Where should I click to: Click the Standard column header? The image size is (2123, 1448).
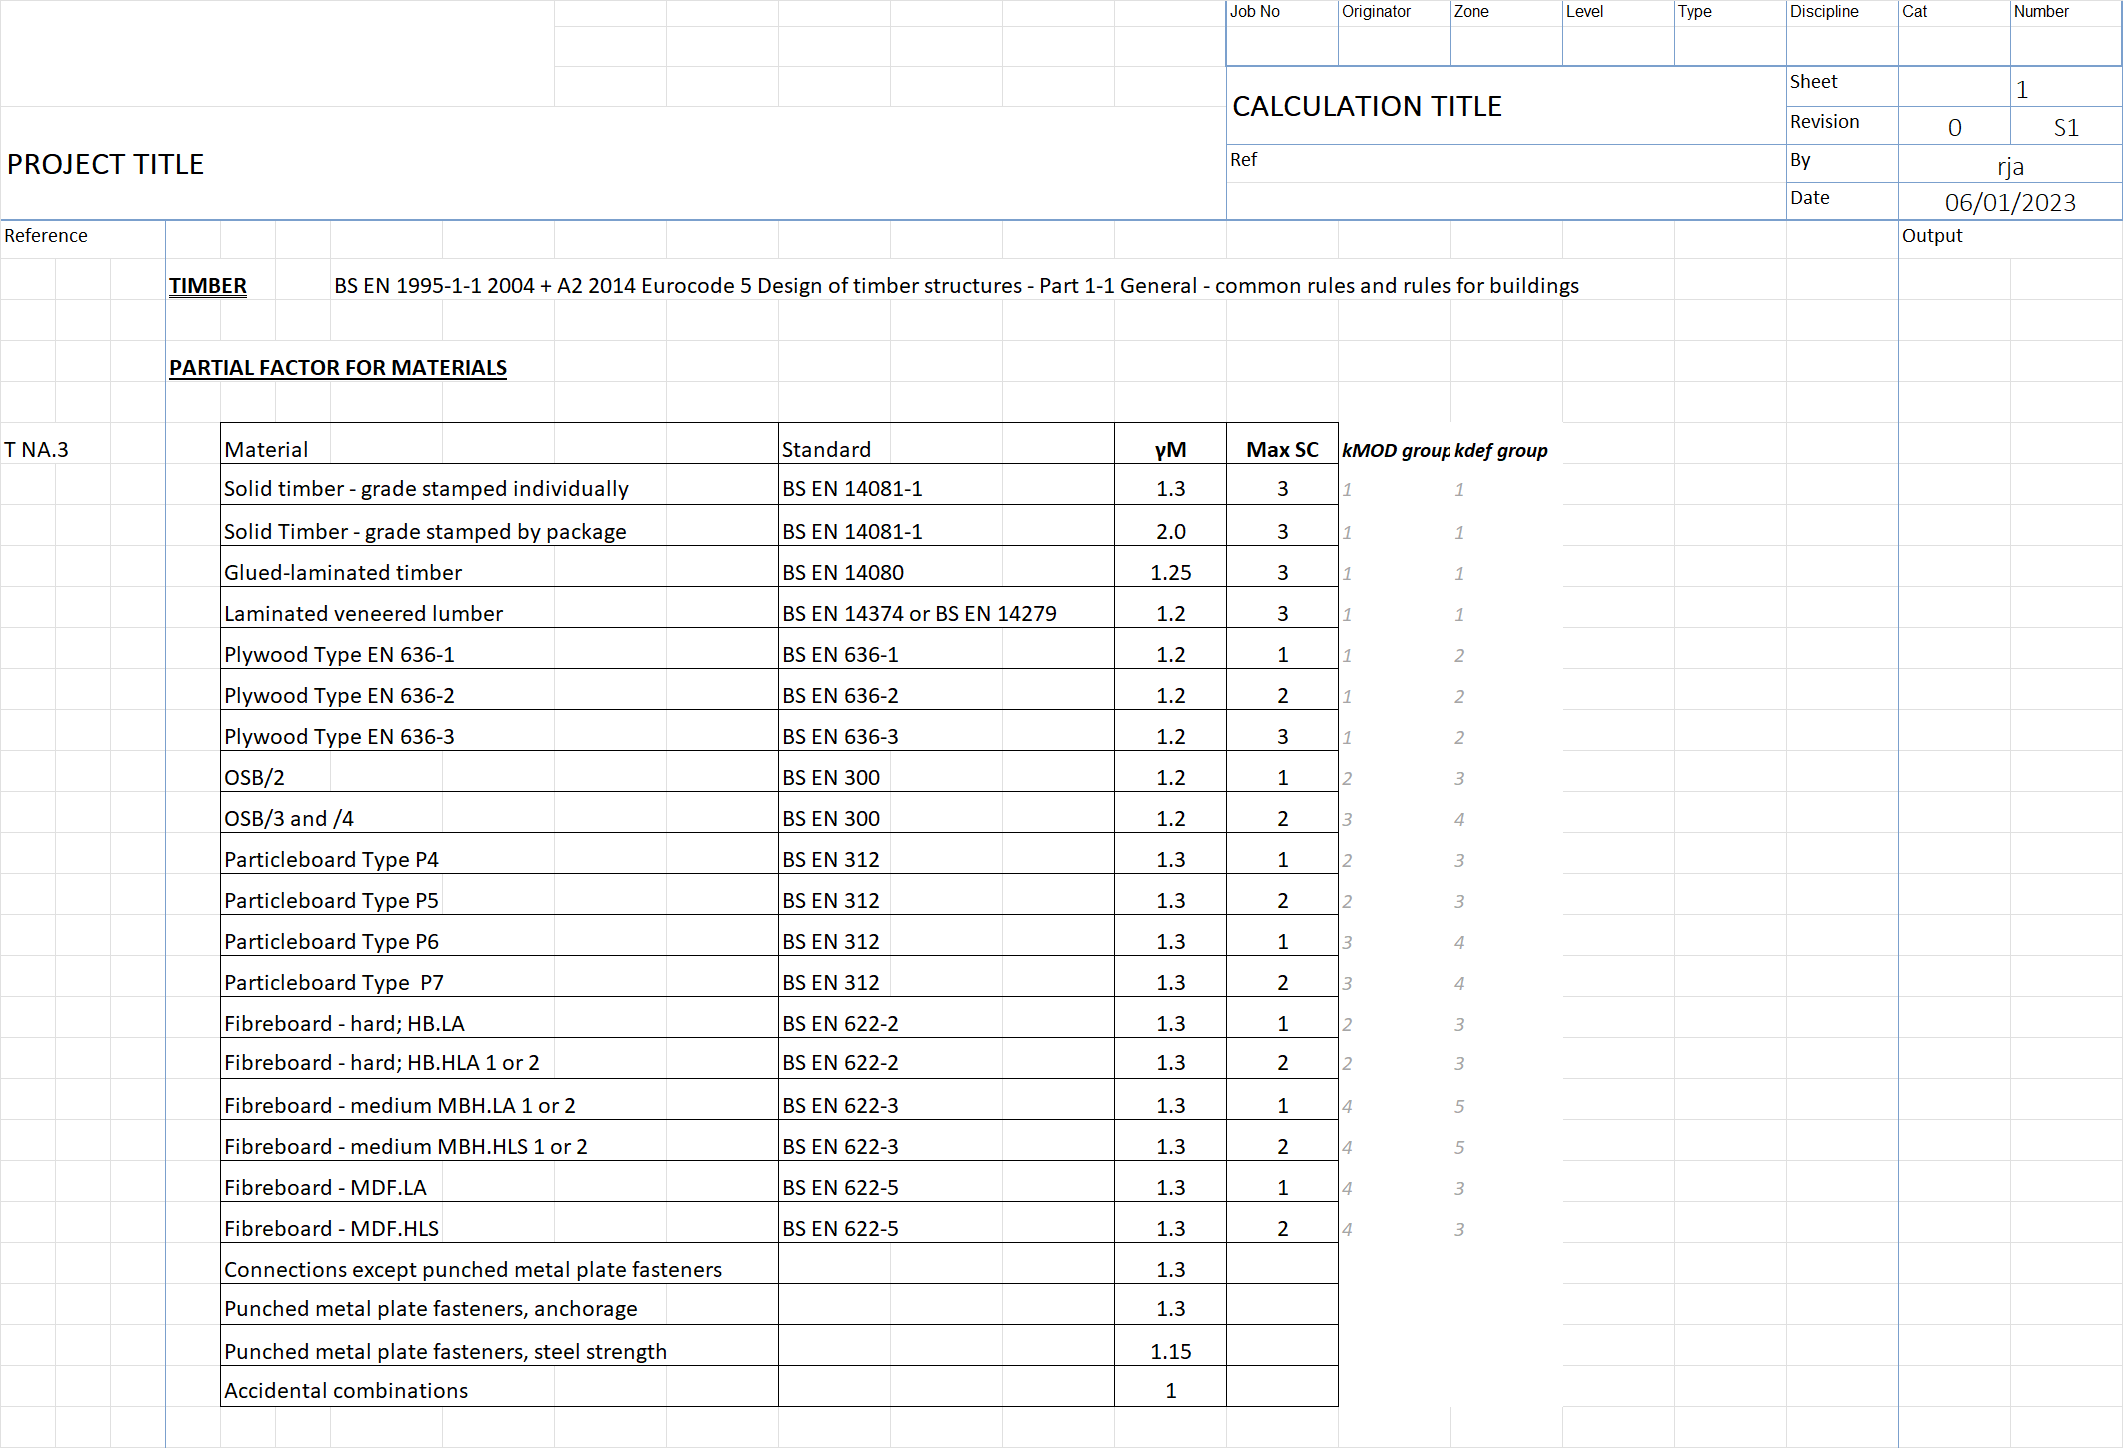coord(946,443)
